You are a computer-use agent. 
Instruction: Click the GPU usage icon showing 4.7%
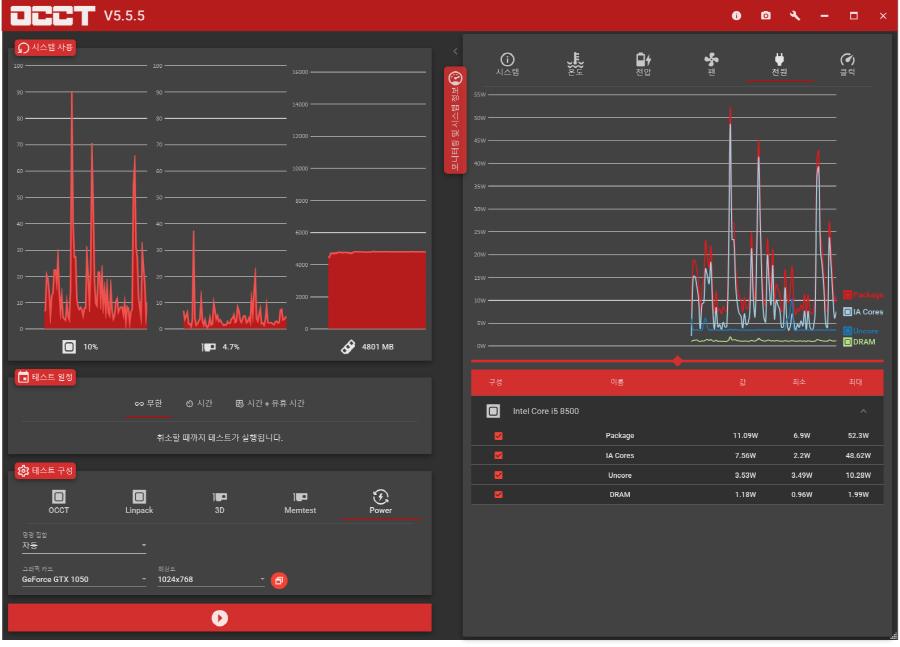(x=208, y=347)
